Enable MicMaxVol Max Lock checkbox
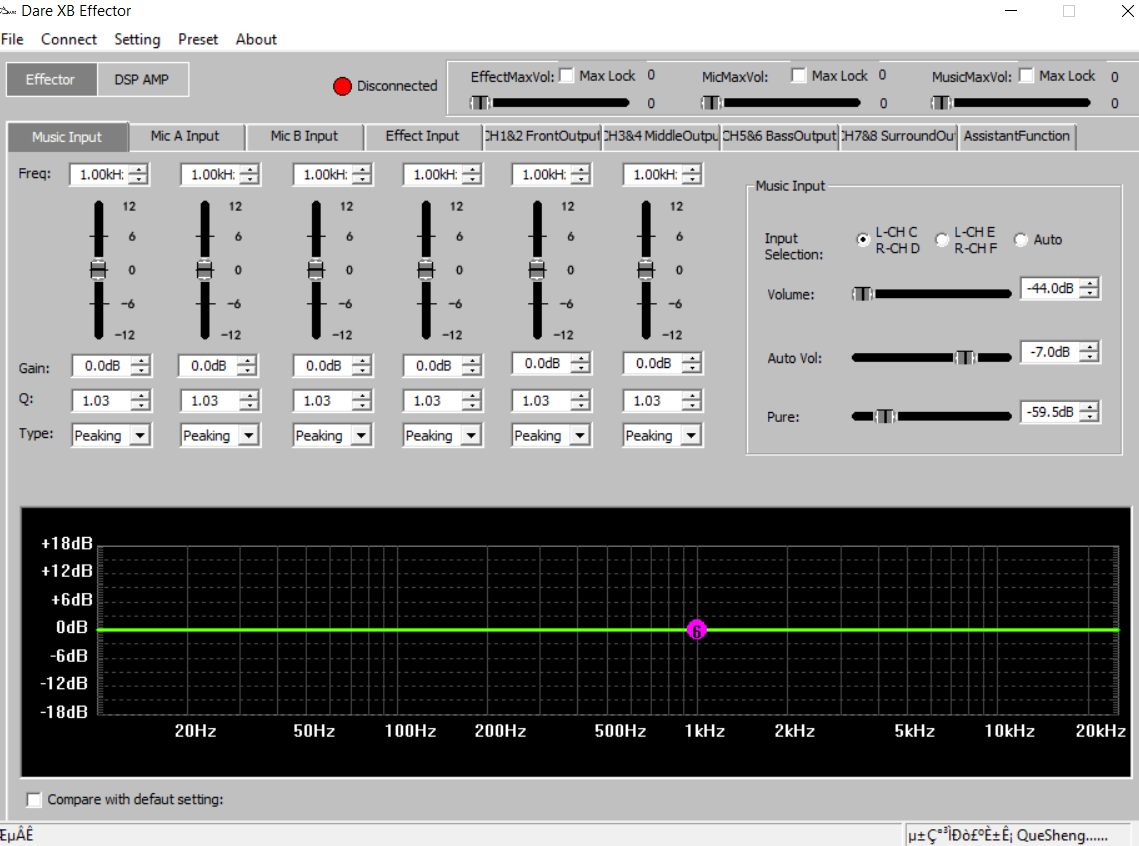 click(798, 76)
